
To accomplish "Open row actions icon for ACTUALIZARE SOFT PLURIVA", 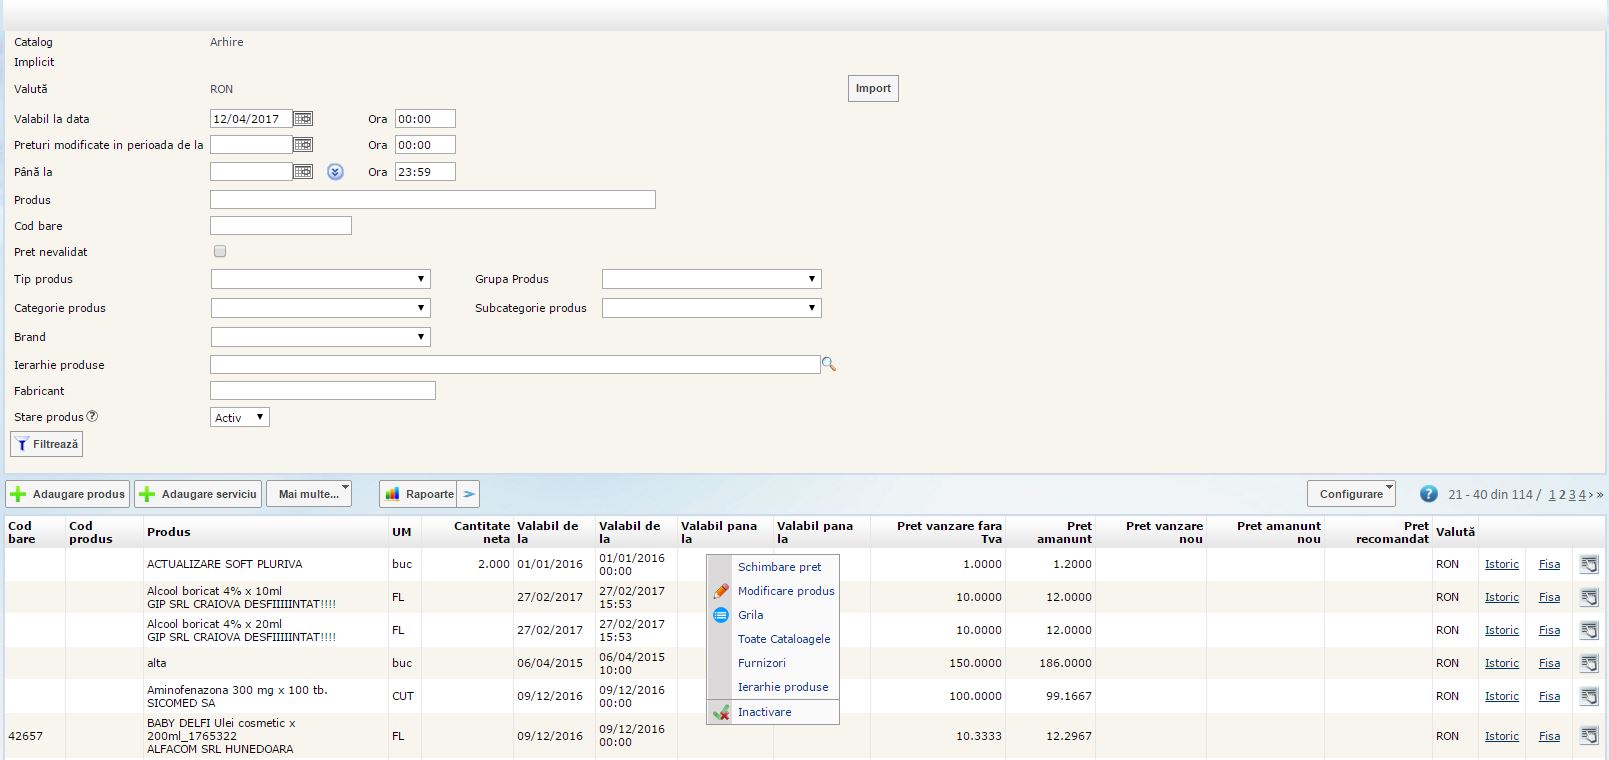I will pos(1588,564).
